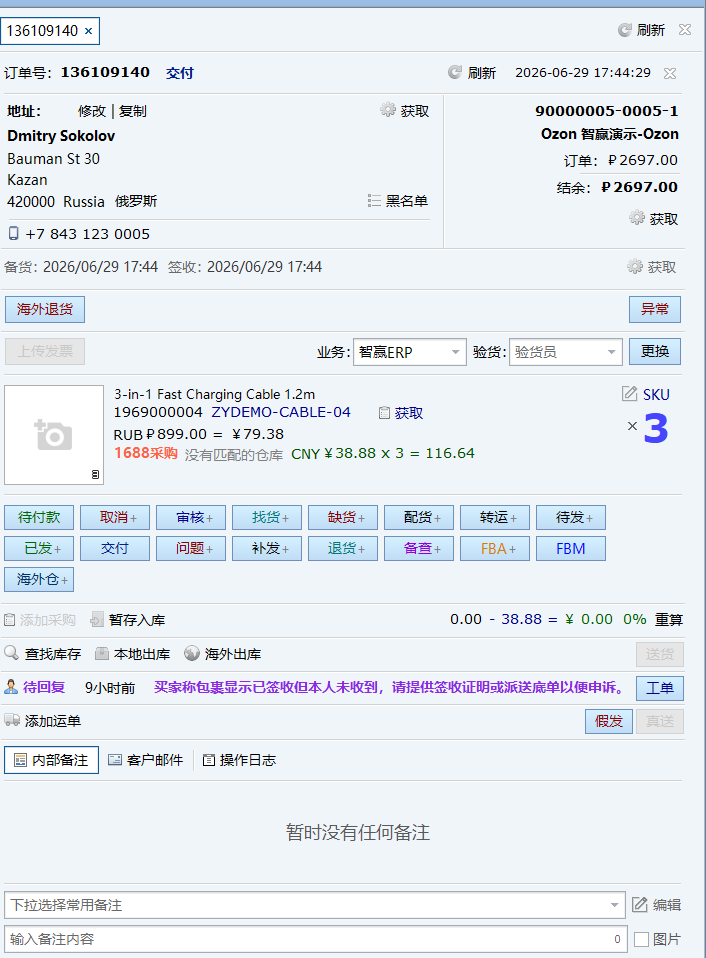Click the 工单 ticket button
Viewport: 706px width, 958px height.
(660, 688)
